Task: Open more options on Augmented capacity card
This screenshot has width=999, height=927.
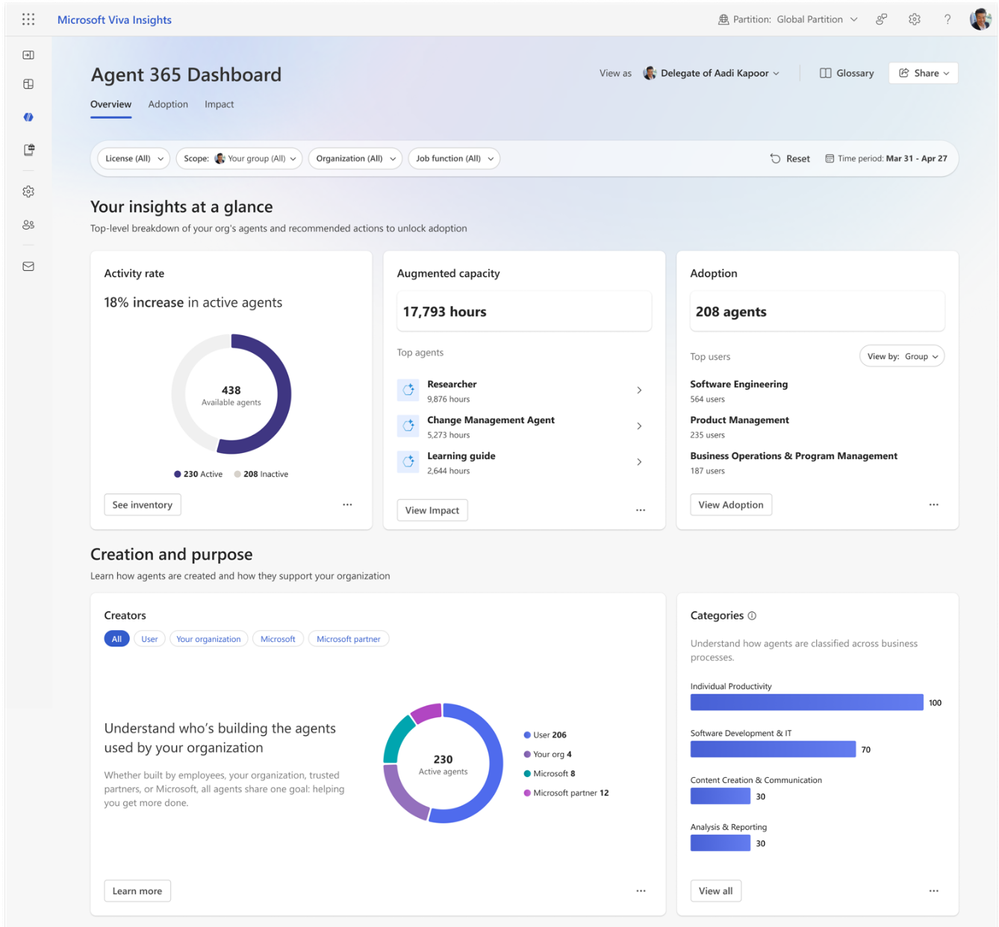Action: click(640, 510)
